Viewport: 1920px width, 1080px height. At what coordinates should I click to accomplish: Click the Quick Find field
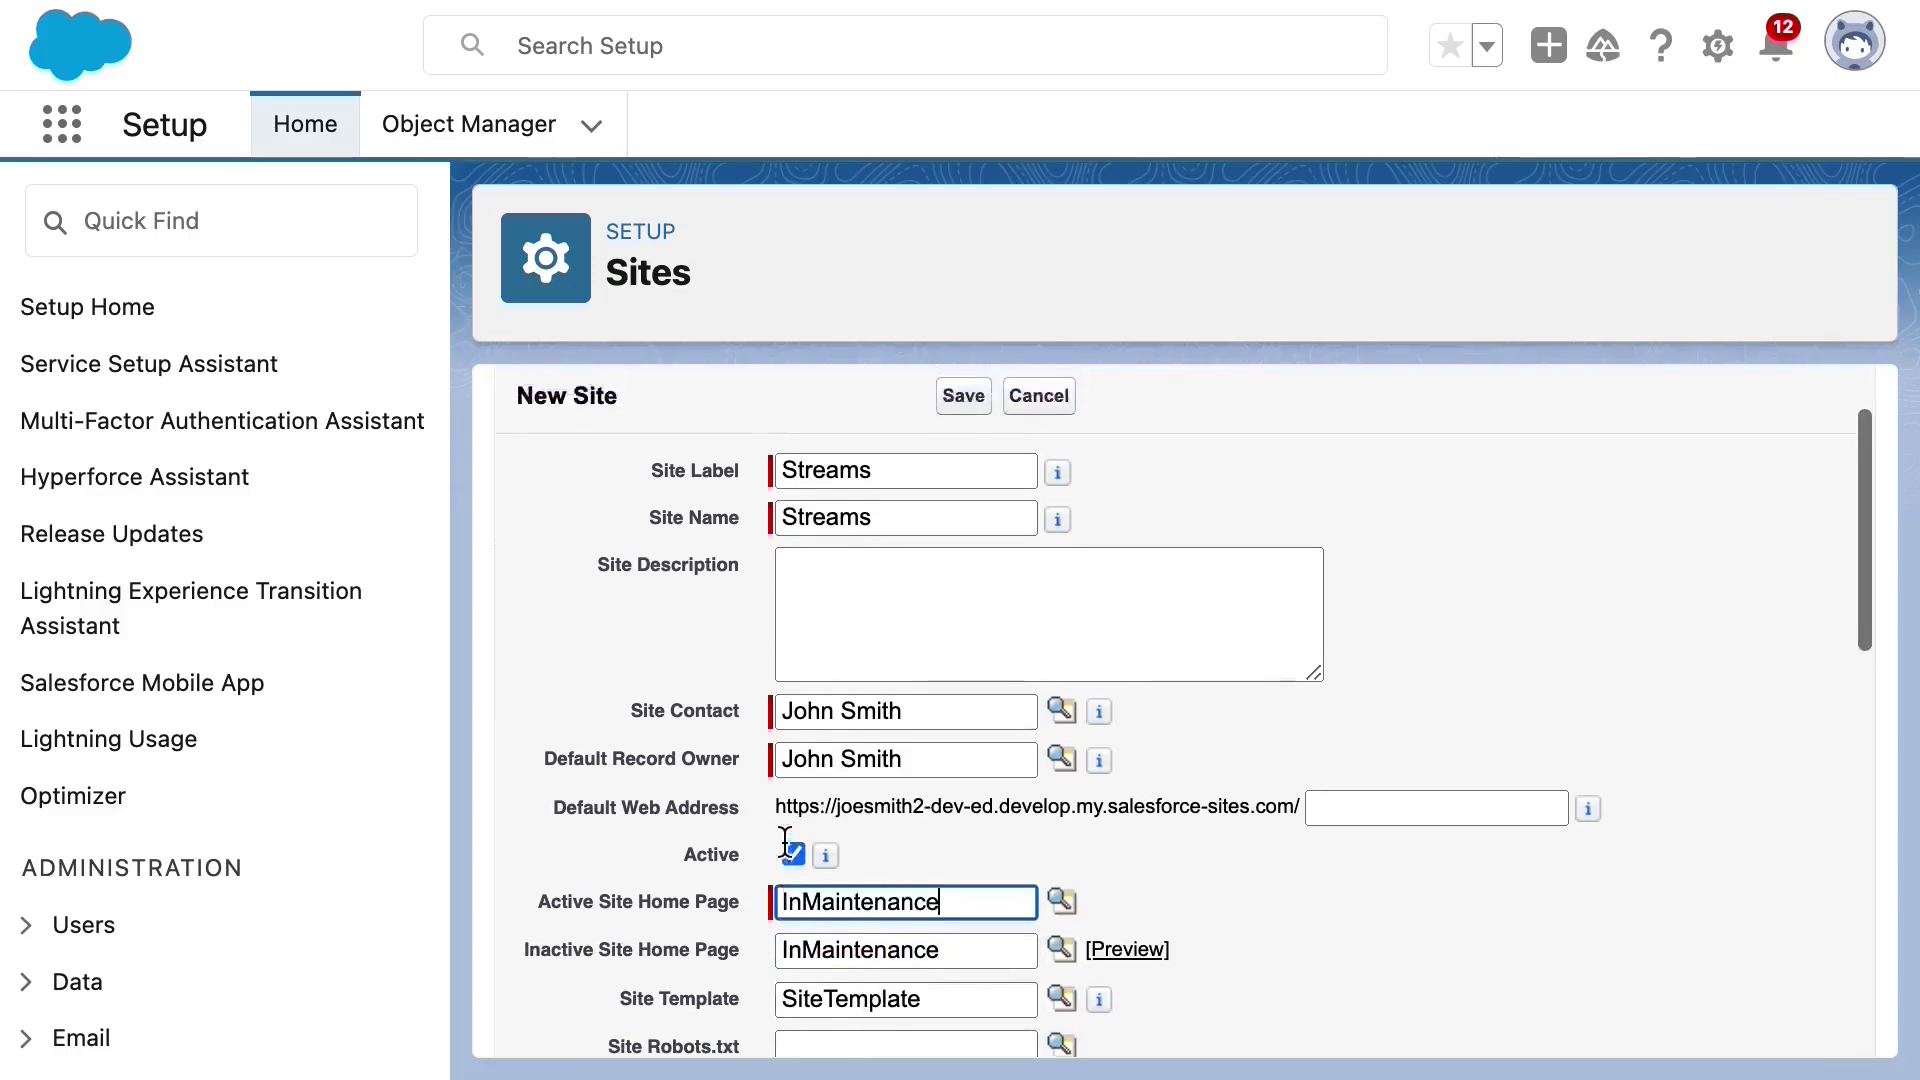click(221, 221)
